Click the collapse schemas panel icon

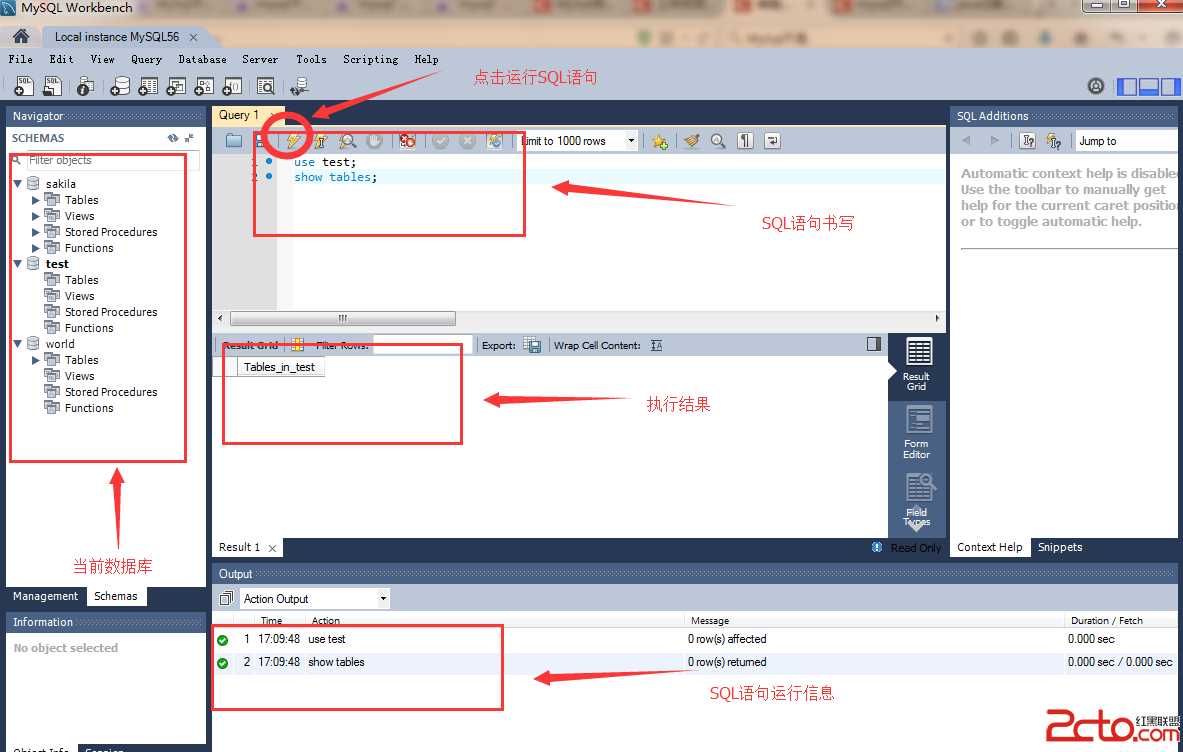pos(189,138)
